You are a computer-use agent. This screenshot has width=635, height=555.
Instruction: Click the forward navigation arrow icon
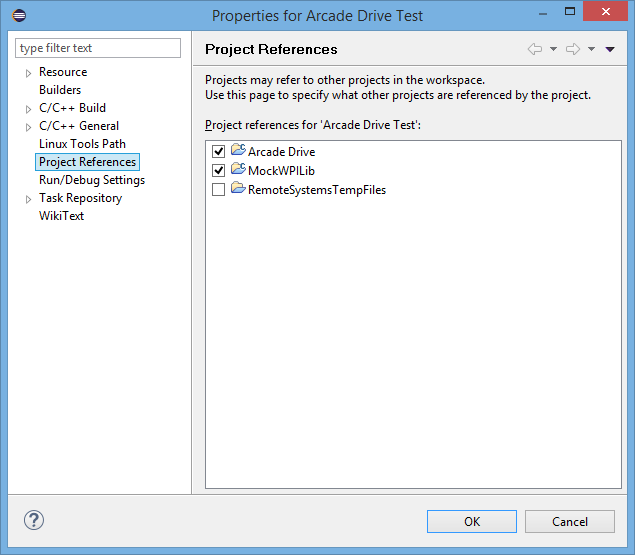[573, 49]
